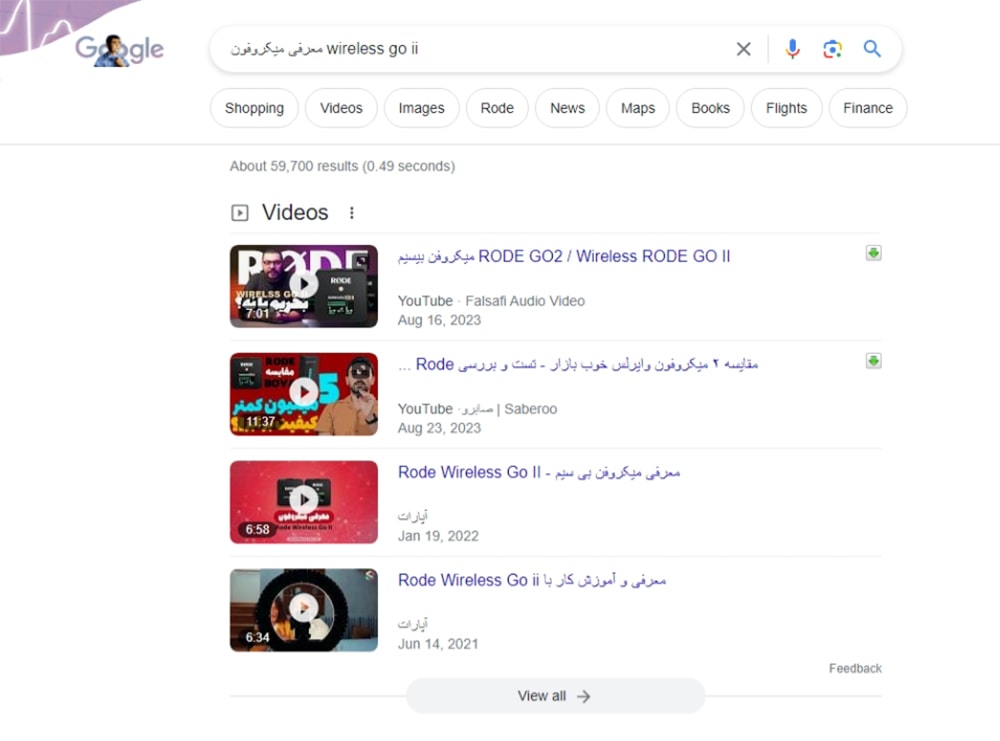This screenshot has width=1000, height=741.
Task: Select the Maps filter chip
Action: (x=638, y=108)
